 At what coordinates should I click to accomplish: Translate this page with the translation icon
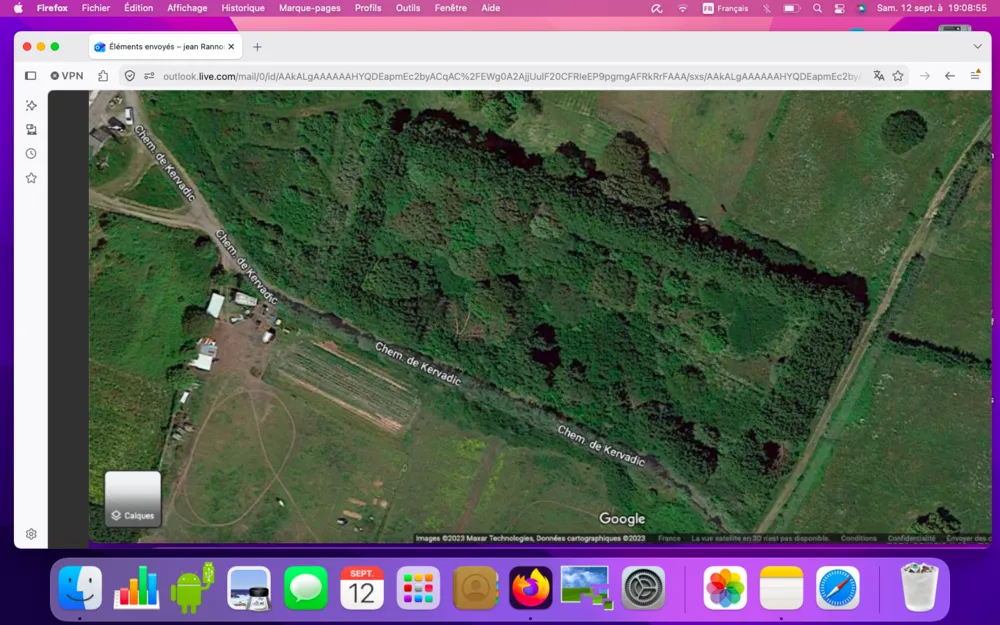pos(879,76)
